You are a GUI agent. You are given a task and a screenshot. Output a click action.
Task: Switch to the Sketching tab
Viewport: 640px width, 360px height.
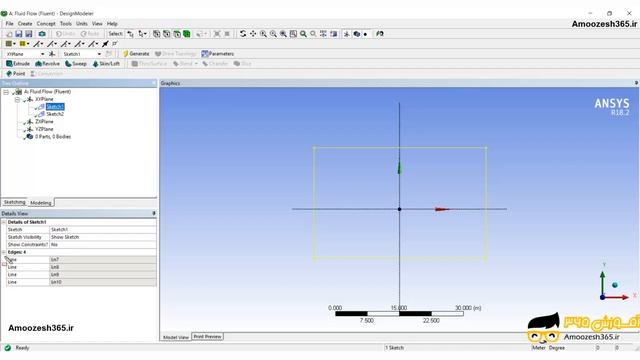coord(14,202)
